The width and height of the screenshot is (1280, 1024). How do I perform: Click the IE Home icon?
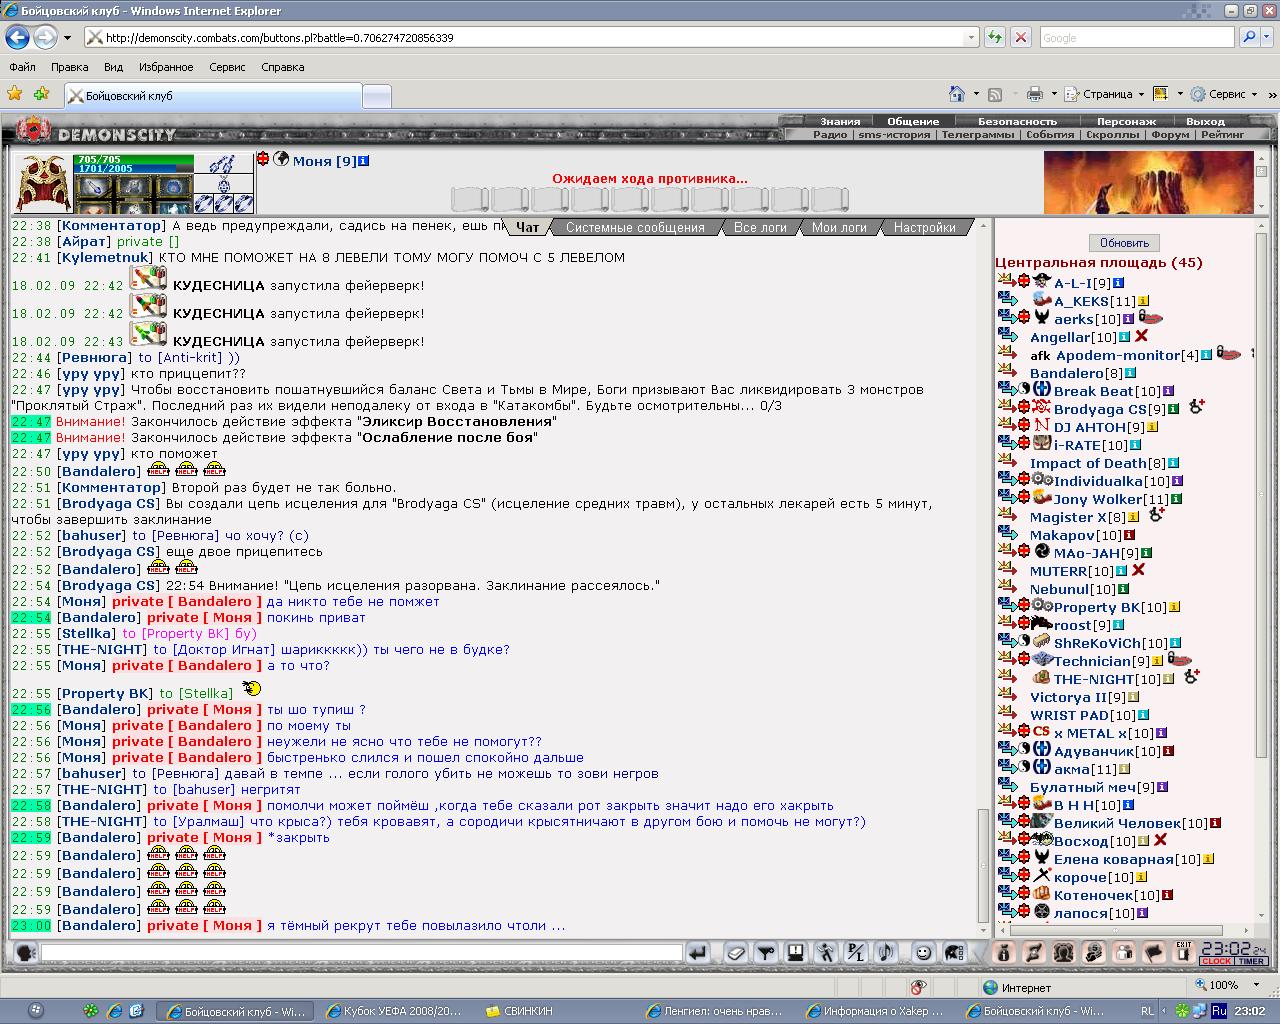(957, 94)
